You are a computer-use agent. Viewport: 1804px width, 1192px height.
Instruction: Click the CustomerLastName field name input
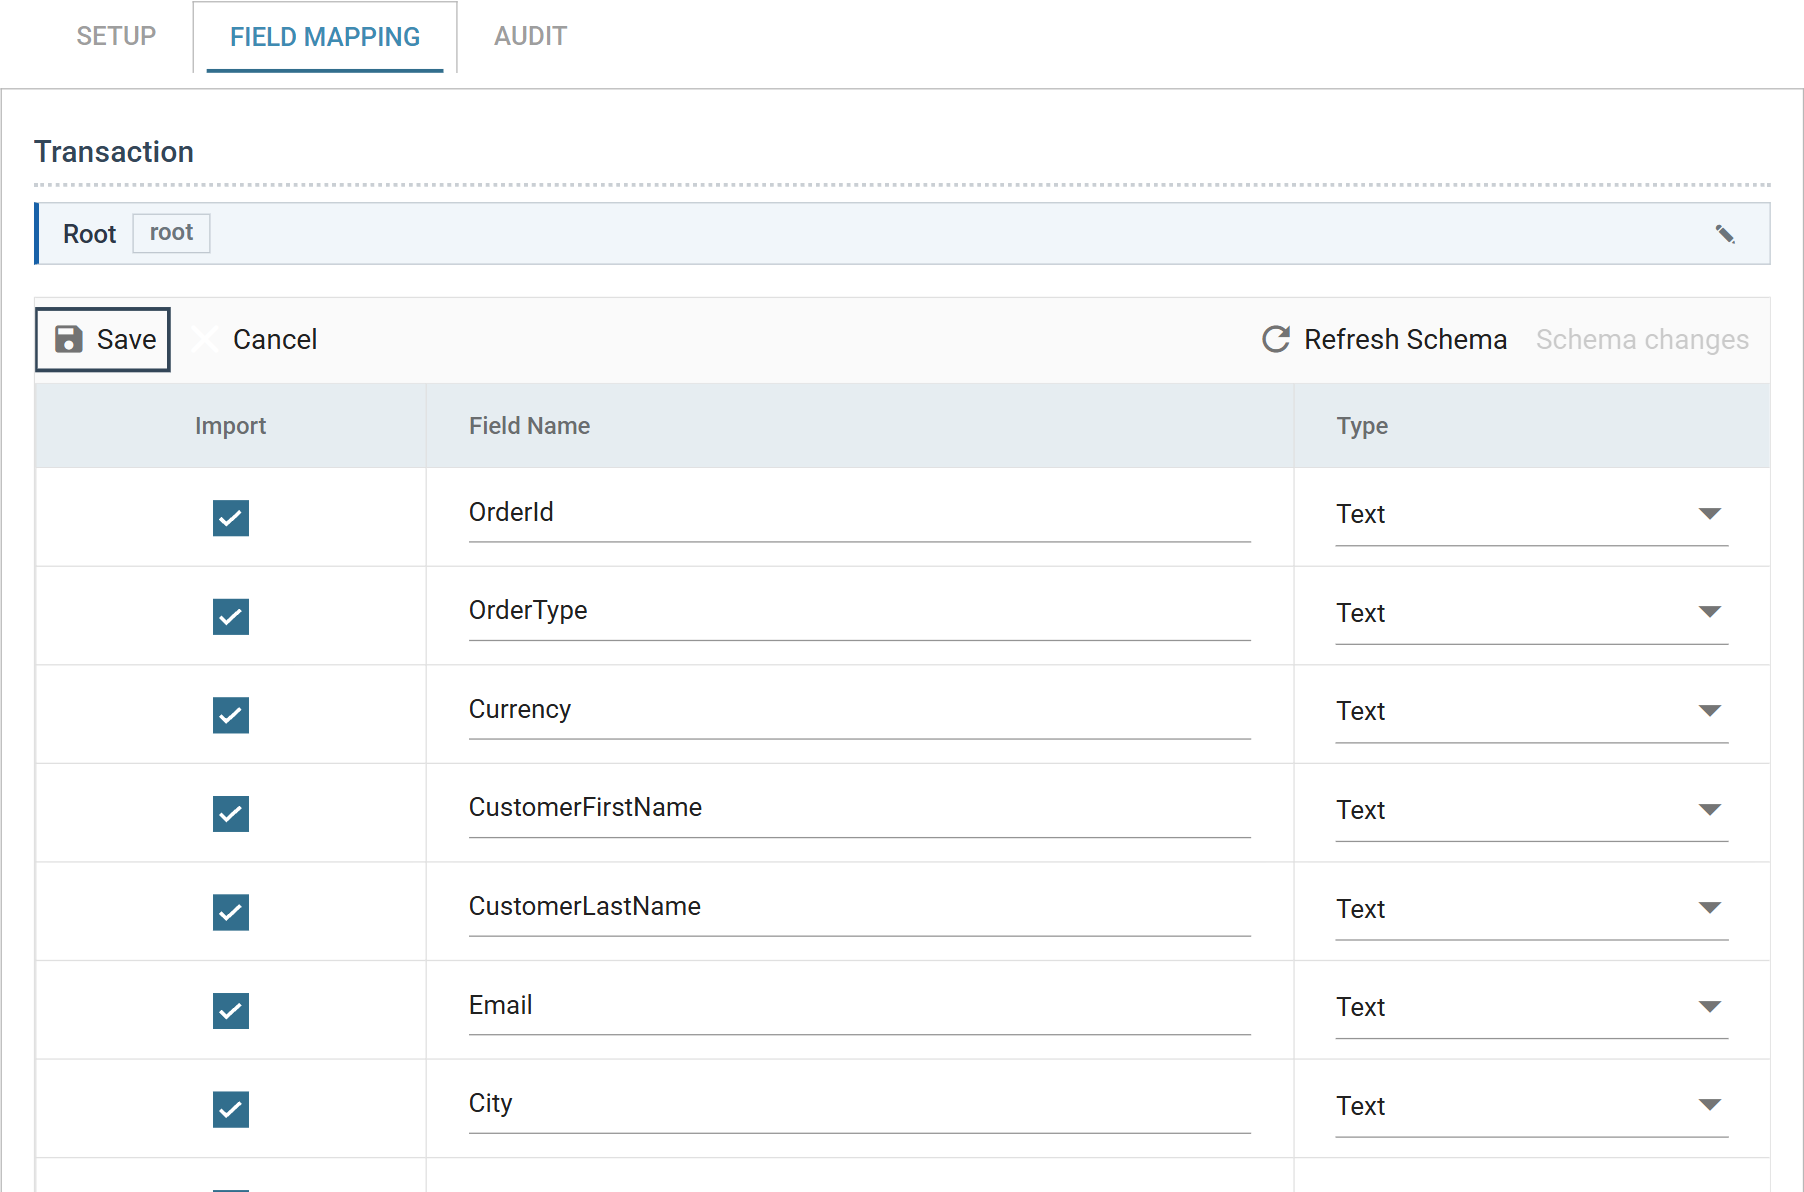(x=860, y=908)
